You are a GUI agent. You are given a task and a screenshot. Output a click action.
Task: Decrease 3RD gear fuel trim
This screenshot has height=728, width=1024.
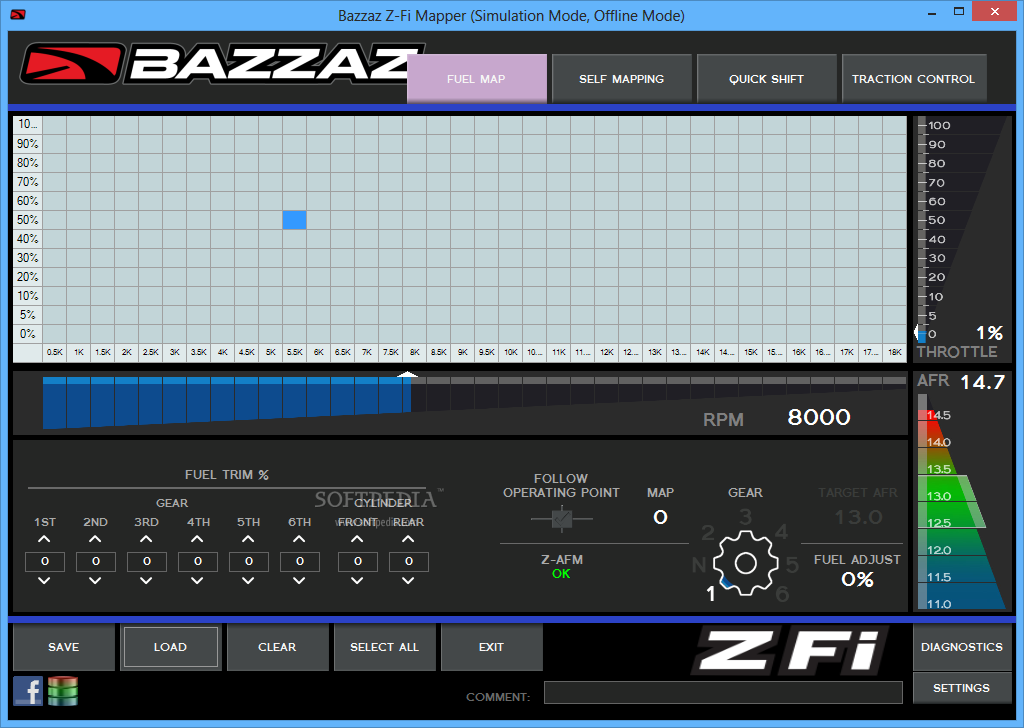tap(146, 580)
